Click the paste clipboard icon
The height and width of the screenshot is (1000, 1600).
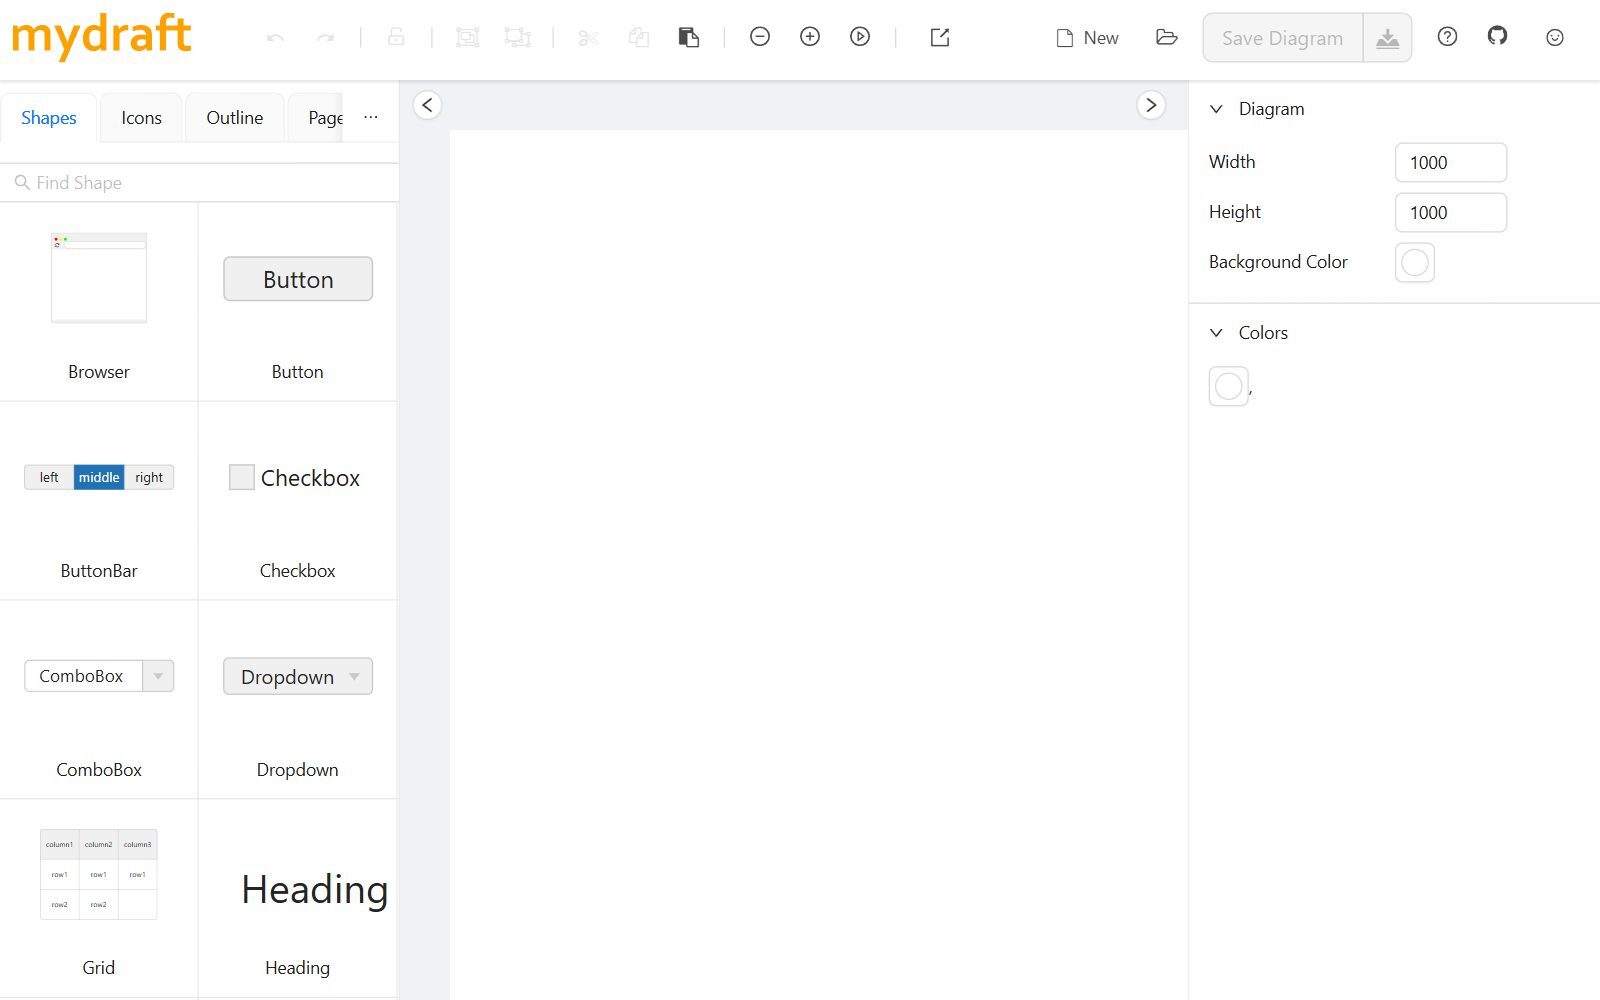(688, 38)
